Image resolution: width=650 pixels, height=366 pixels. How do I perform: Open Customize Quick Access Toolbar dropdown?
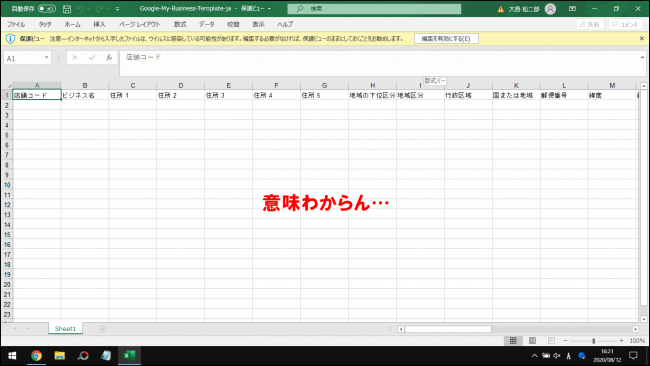[117, 9]
